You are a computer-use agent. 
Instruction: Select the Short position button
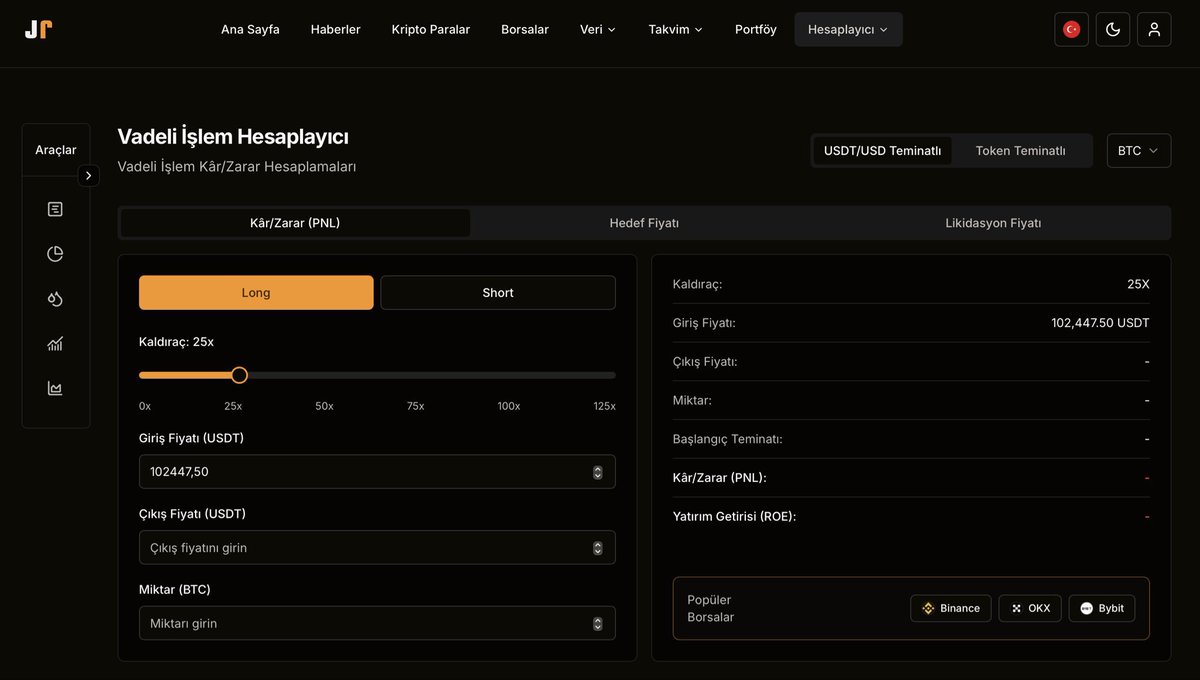pyautogui.click(x=498, y=293)
